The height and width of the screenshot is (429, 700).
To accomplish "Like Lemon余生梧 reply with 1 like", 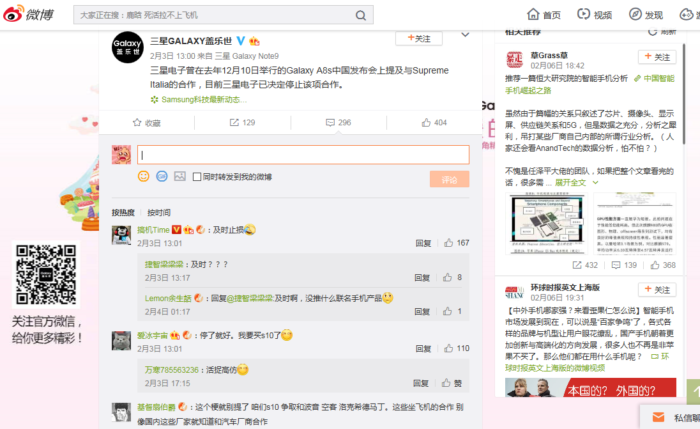I will 452,311.
